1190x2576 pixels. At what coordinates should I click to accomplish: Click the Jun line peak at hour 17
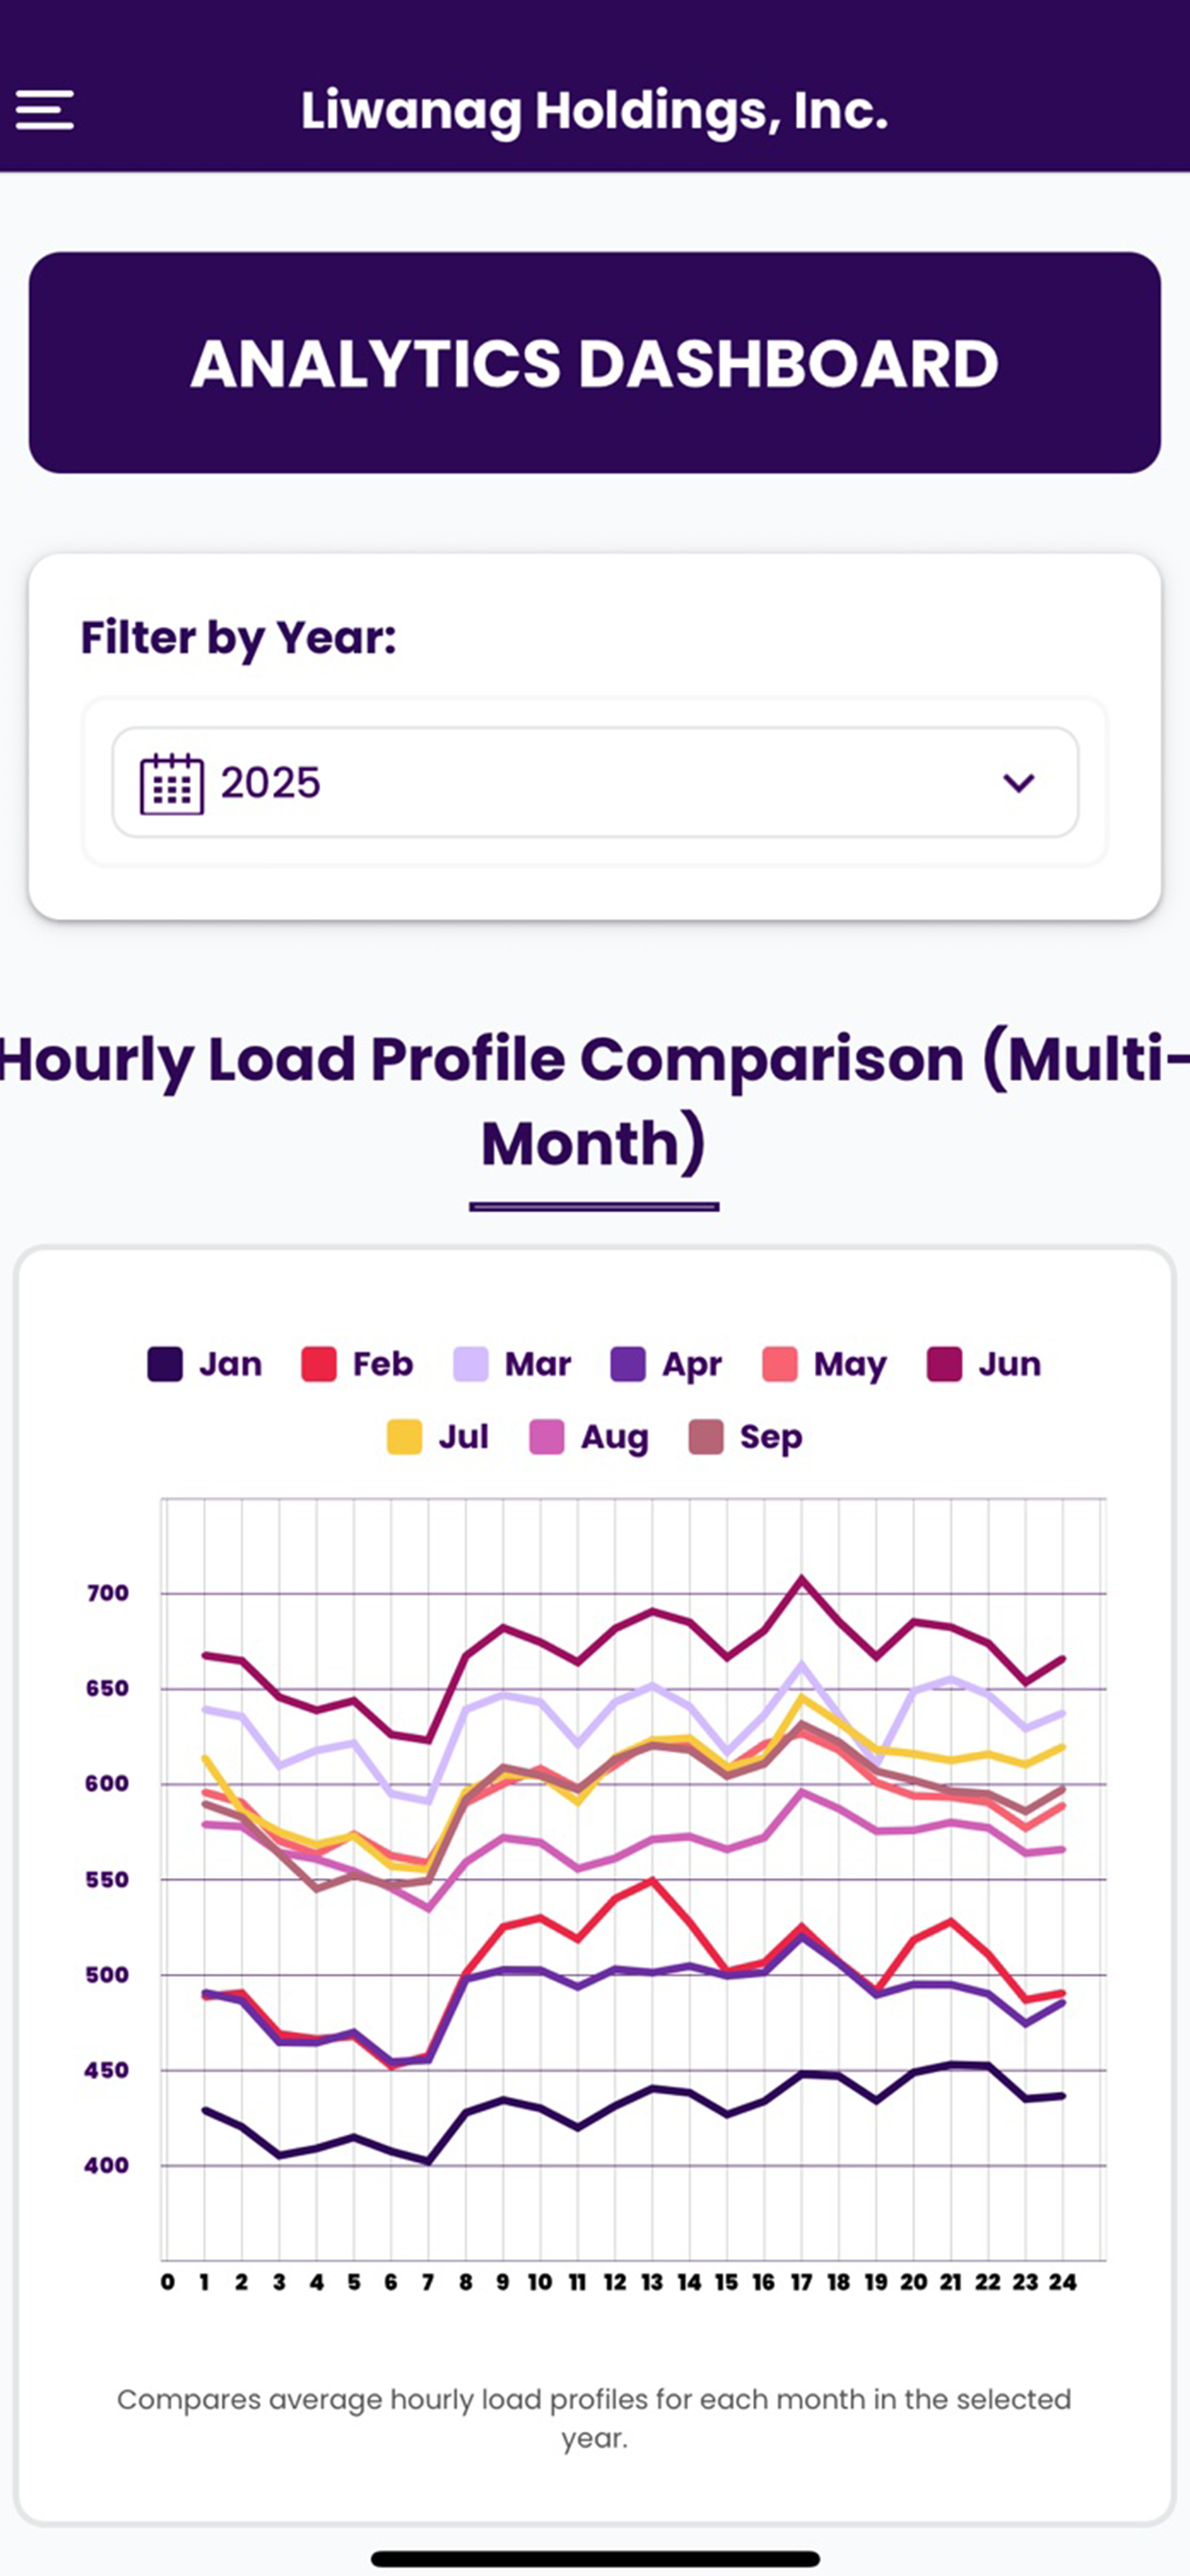(x=801, y=1578)
